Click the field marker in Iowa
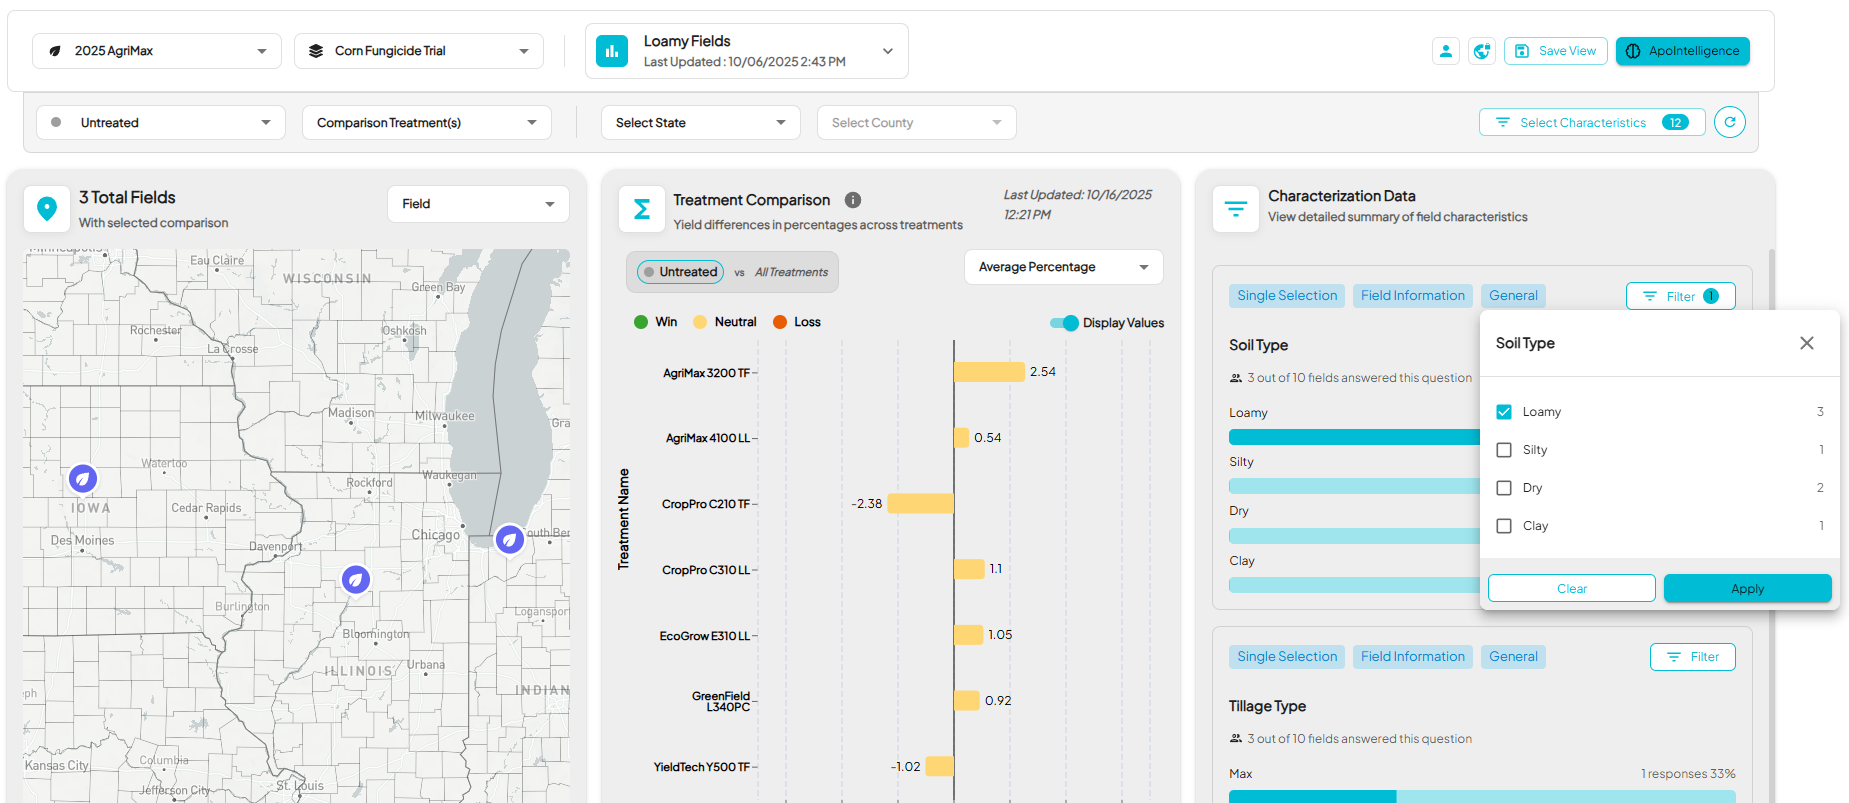Viewport: 1849px width, 803px height. pos(83,479)
